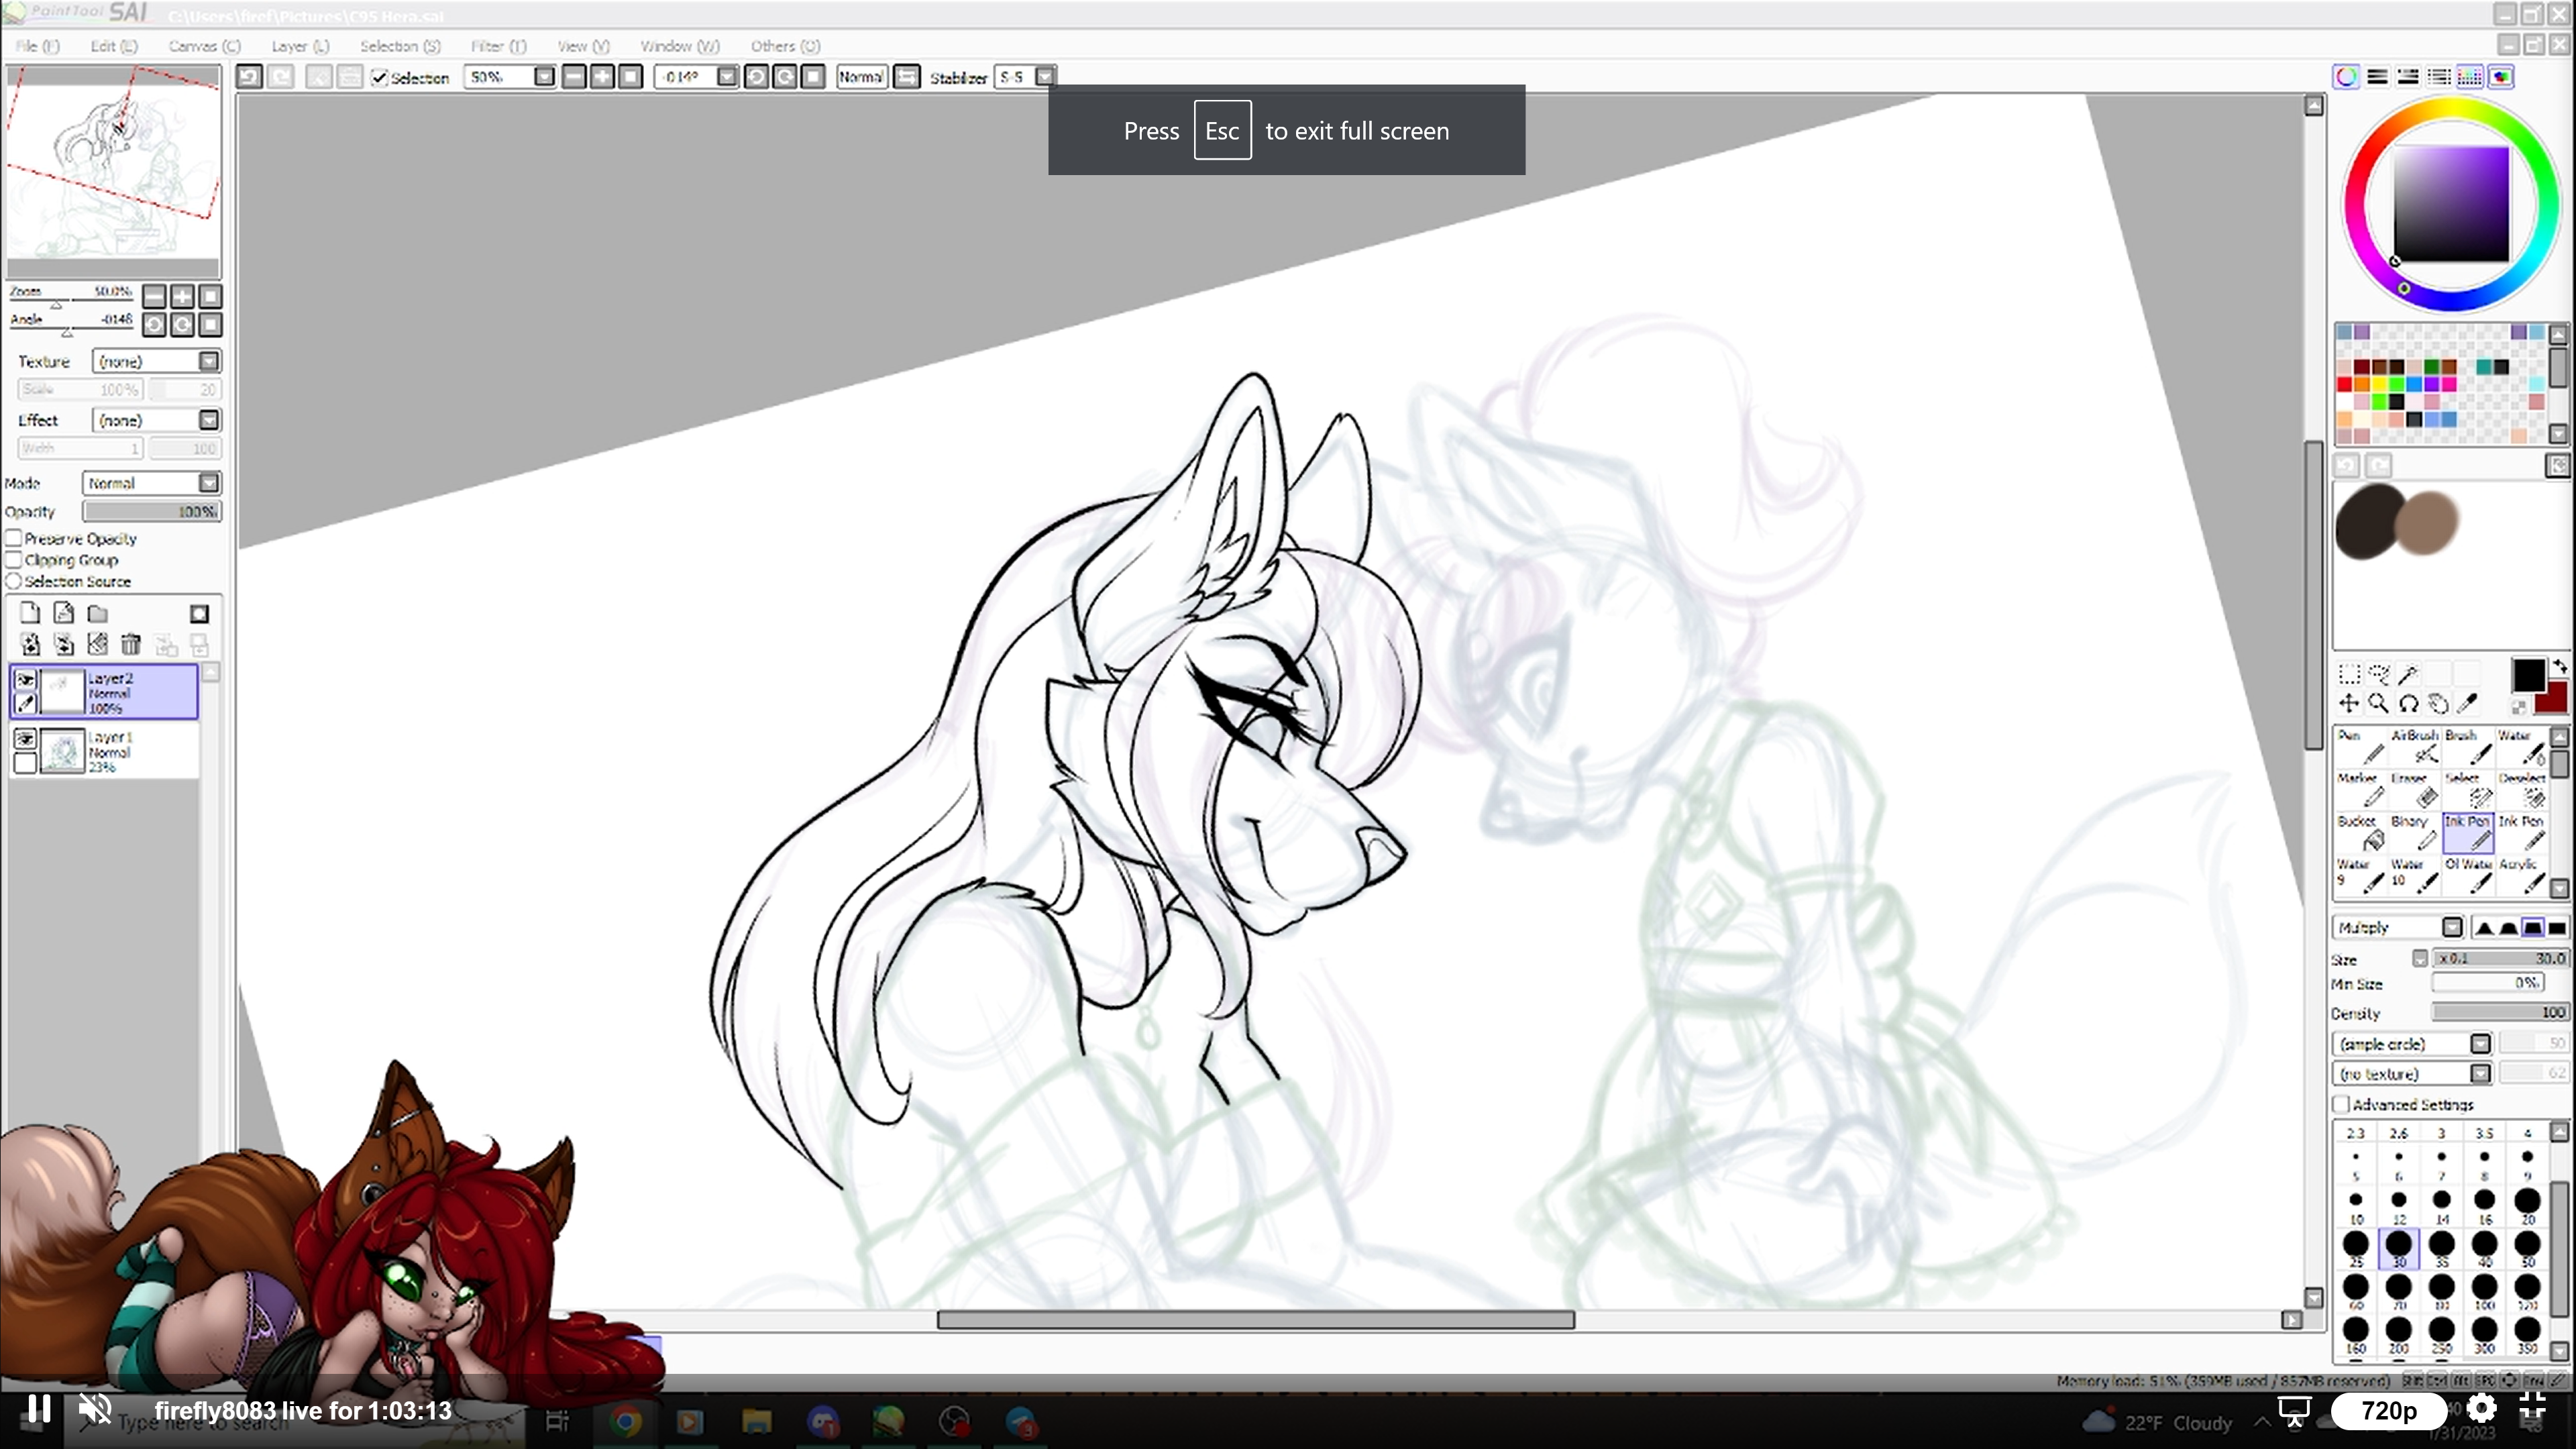Open the Stabilizer dropdown
2576x1449 pixels.
pos(1045,77)
